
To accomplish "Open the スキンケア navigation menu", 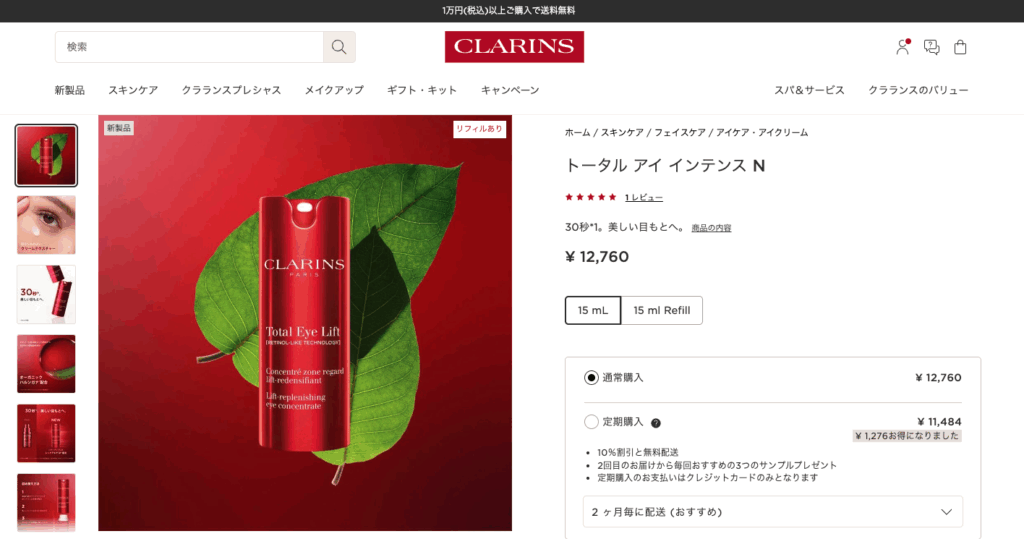I will click(x=133, y=90).
